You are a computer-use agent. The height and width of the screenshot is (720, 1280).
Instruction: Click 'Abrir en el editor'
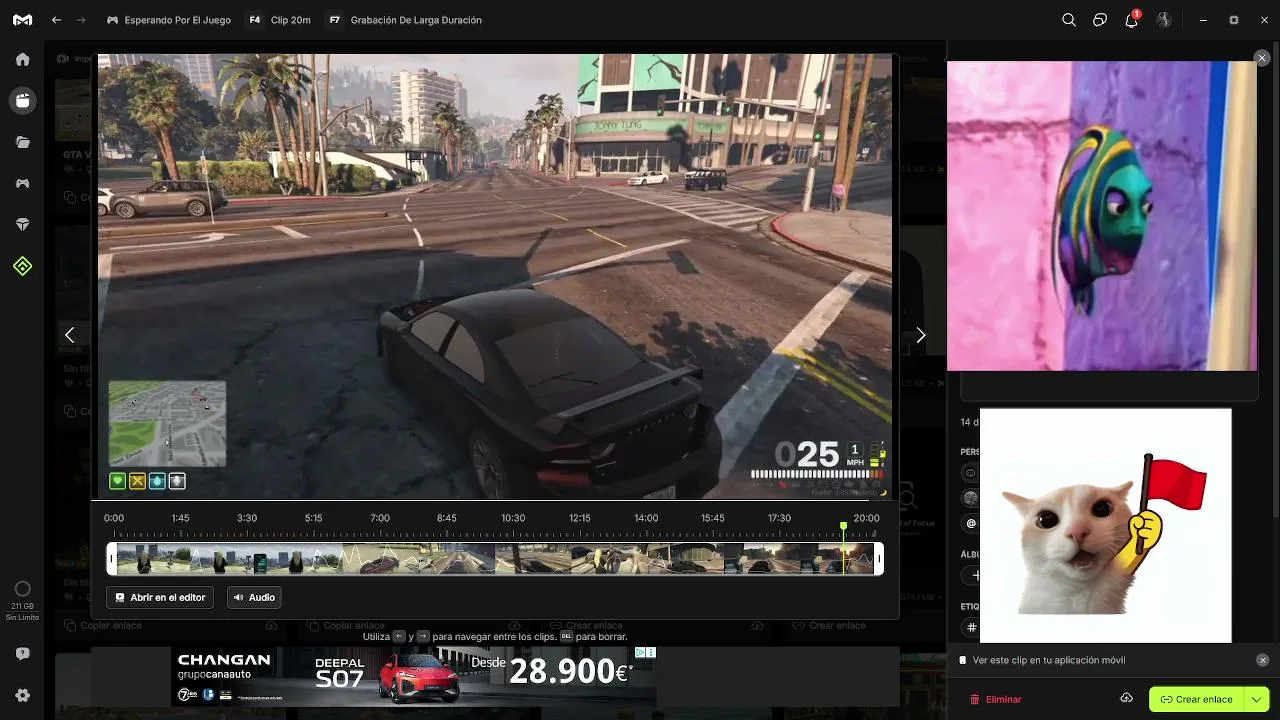pyautogui.click(x=160, y=597)
